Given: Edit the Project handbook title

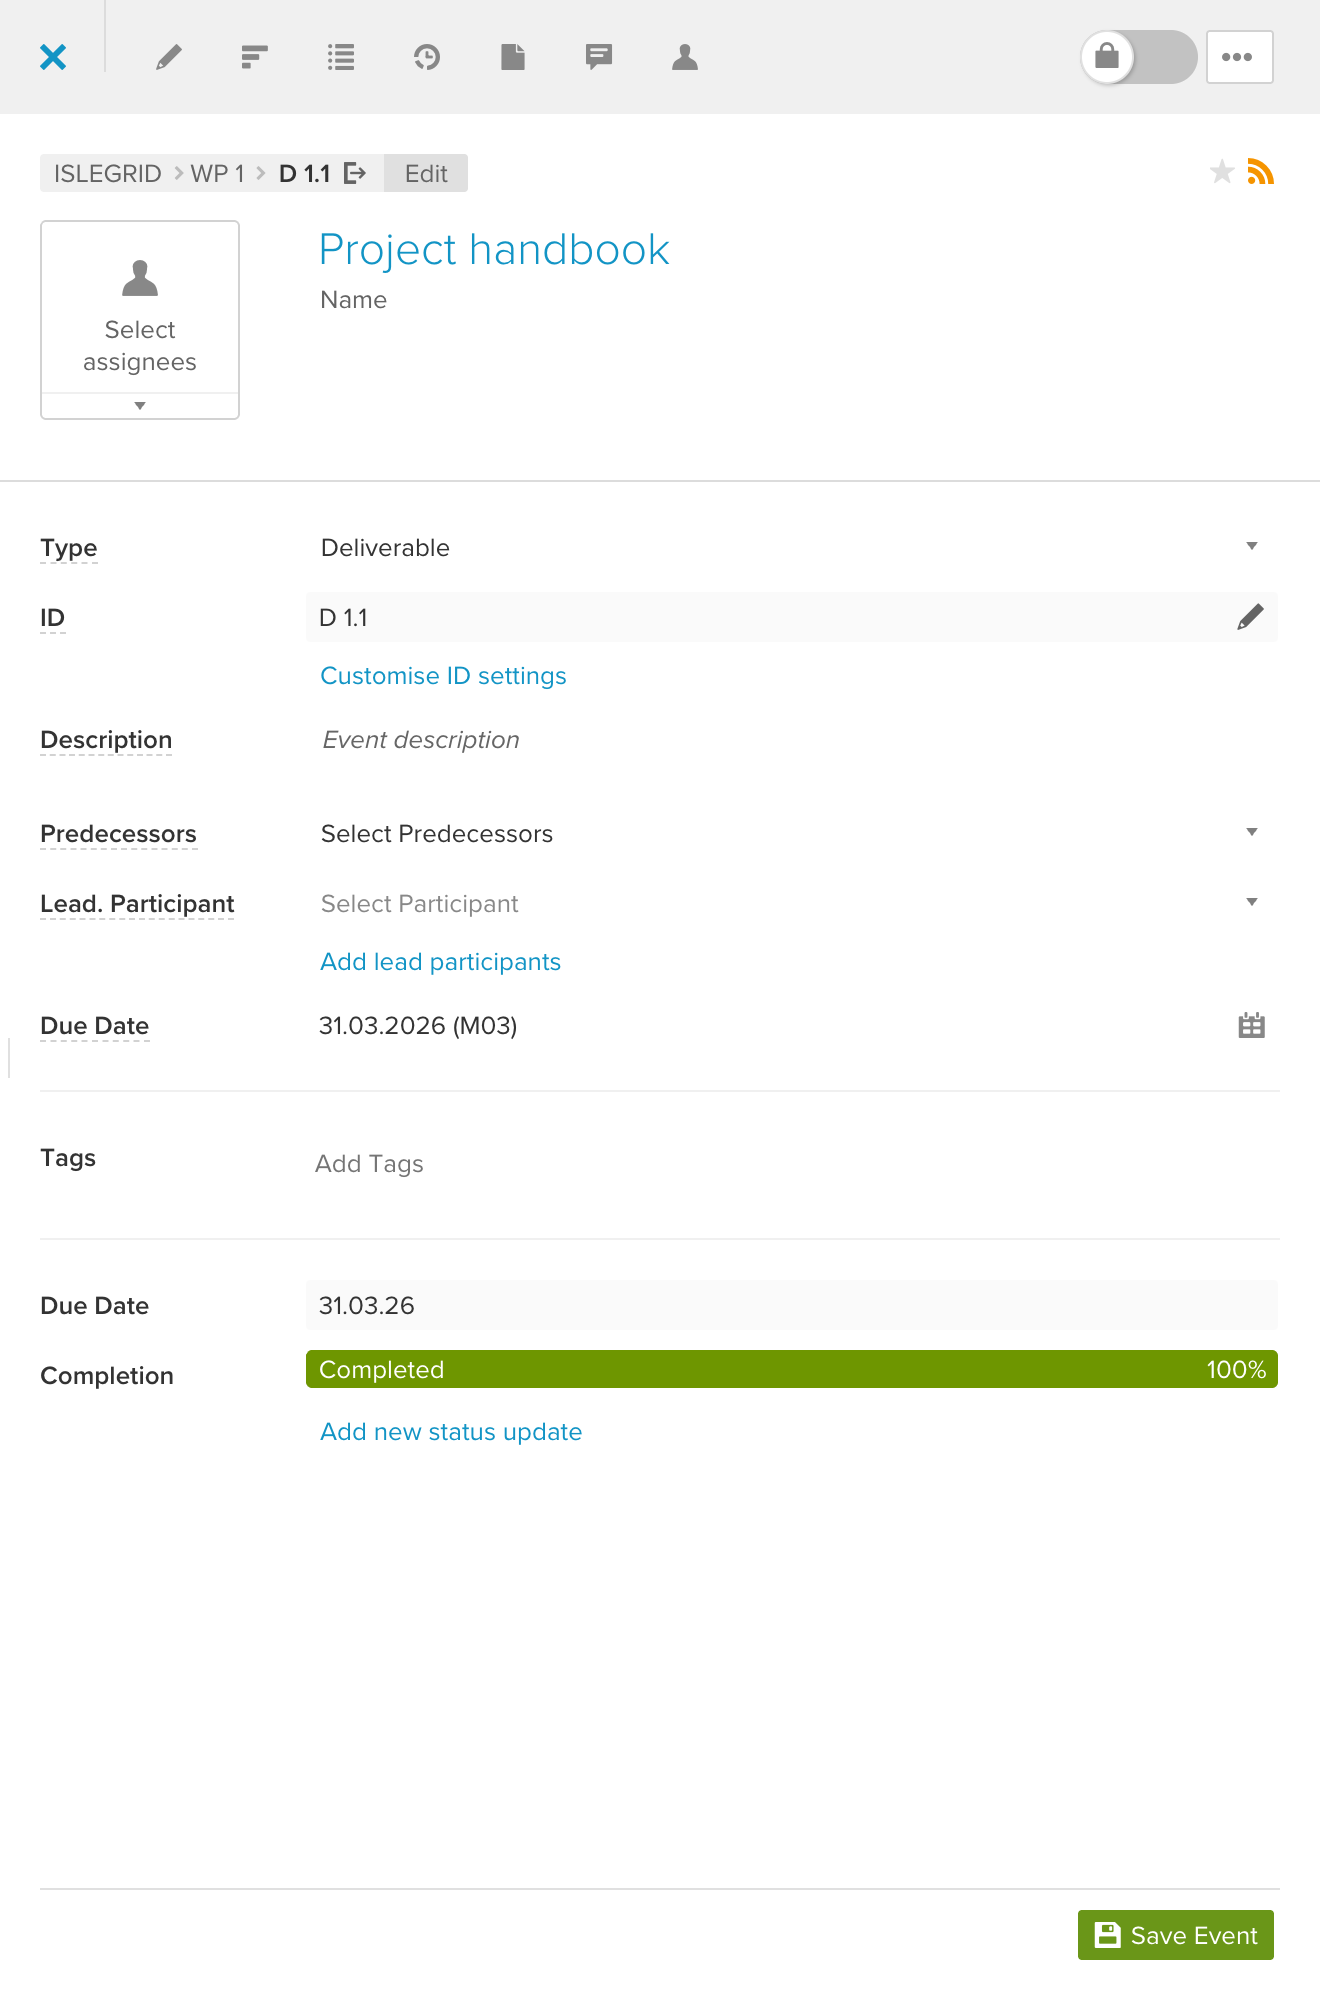Looking at the screenshot, I should 494,250.
